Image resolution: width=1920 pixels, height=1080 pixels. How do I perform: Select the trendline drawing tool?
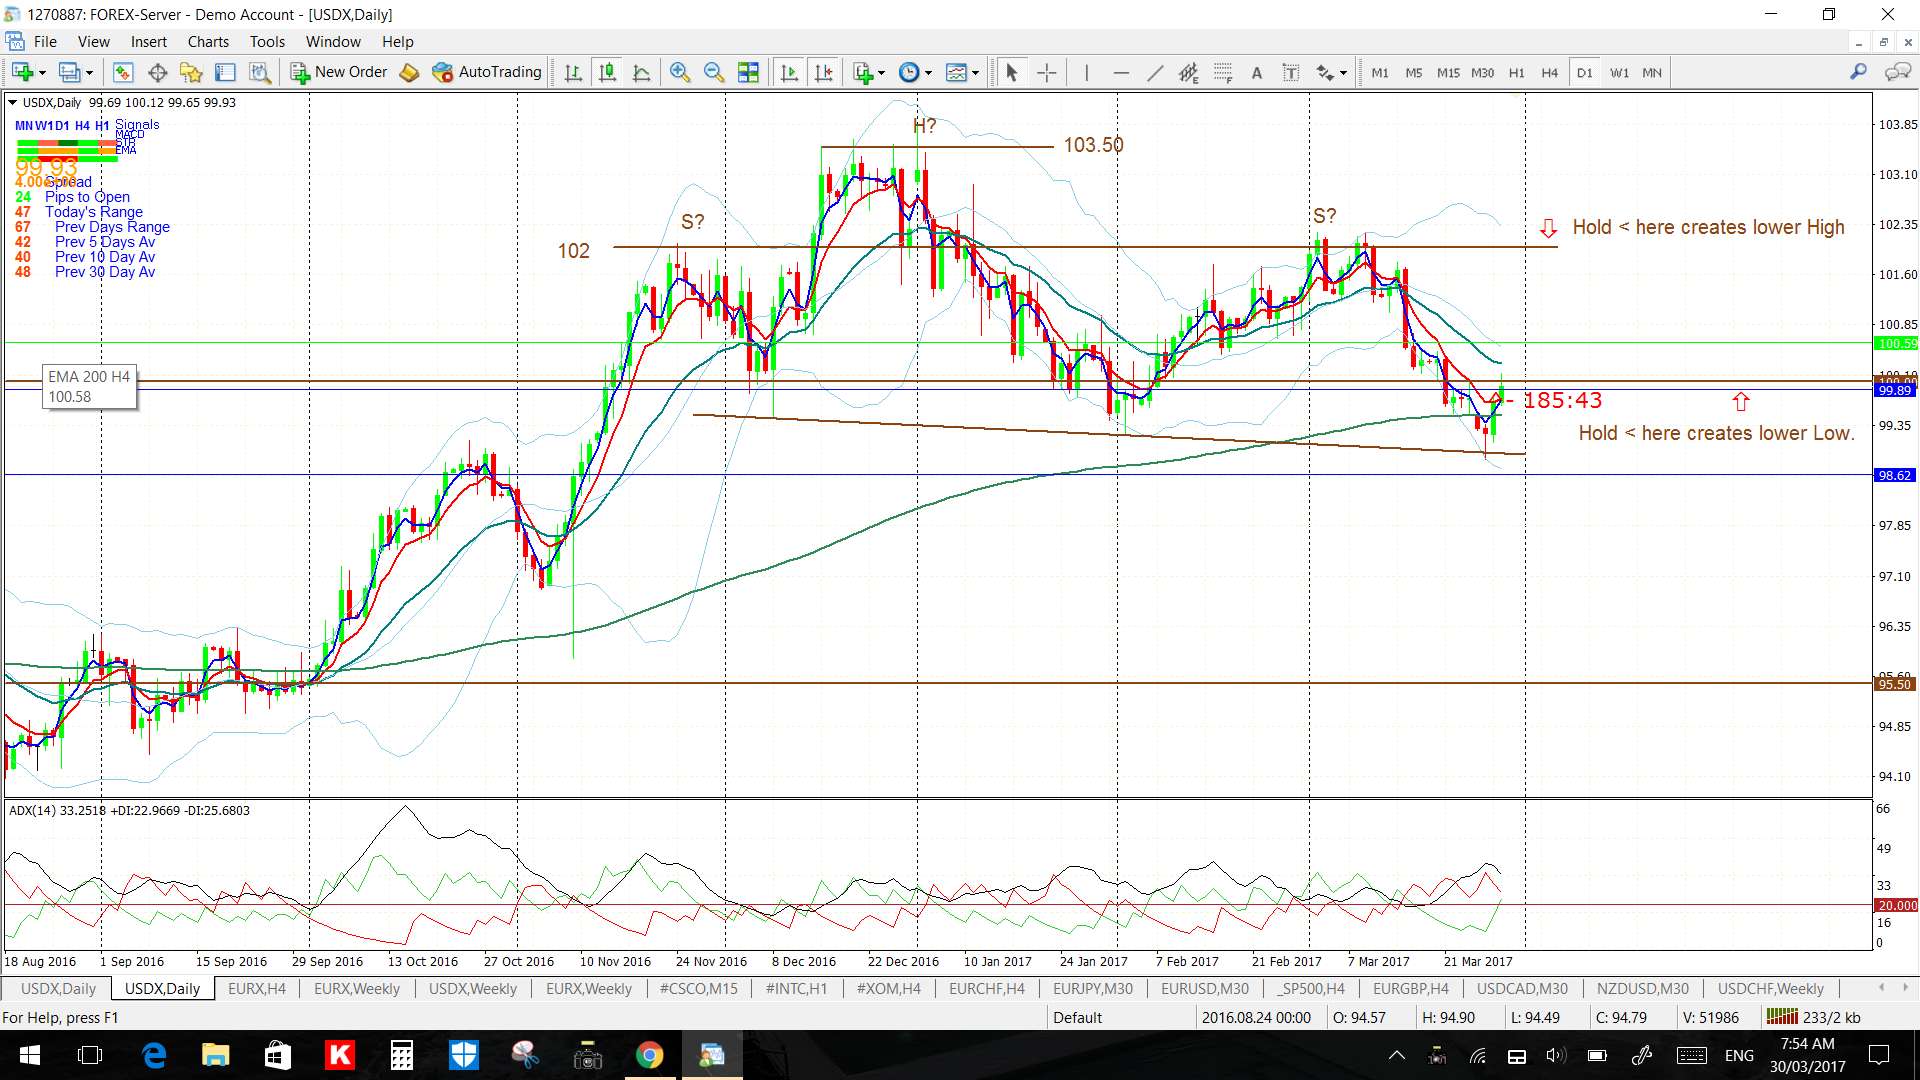pyautogui.click(x=1155, y=72)
